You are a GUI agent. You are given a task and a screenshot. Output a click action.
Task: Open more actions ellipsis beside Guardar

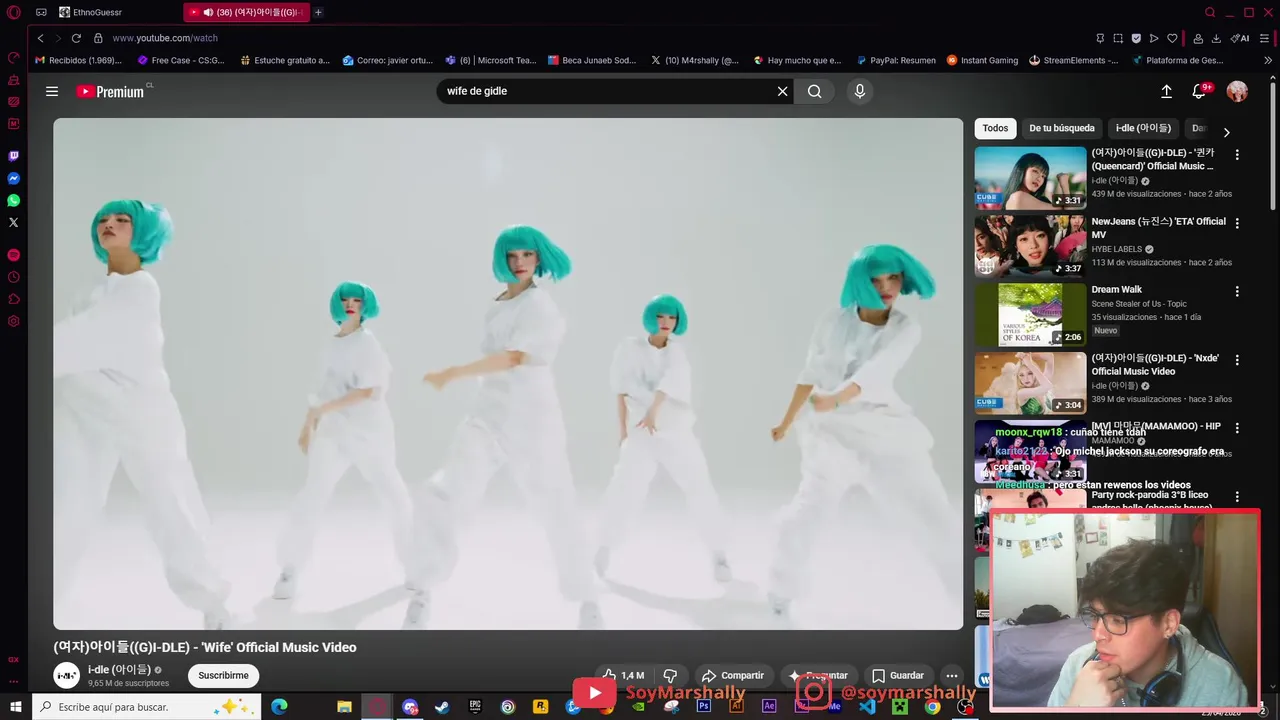[952, 675]
